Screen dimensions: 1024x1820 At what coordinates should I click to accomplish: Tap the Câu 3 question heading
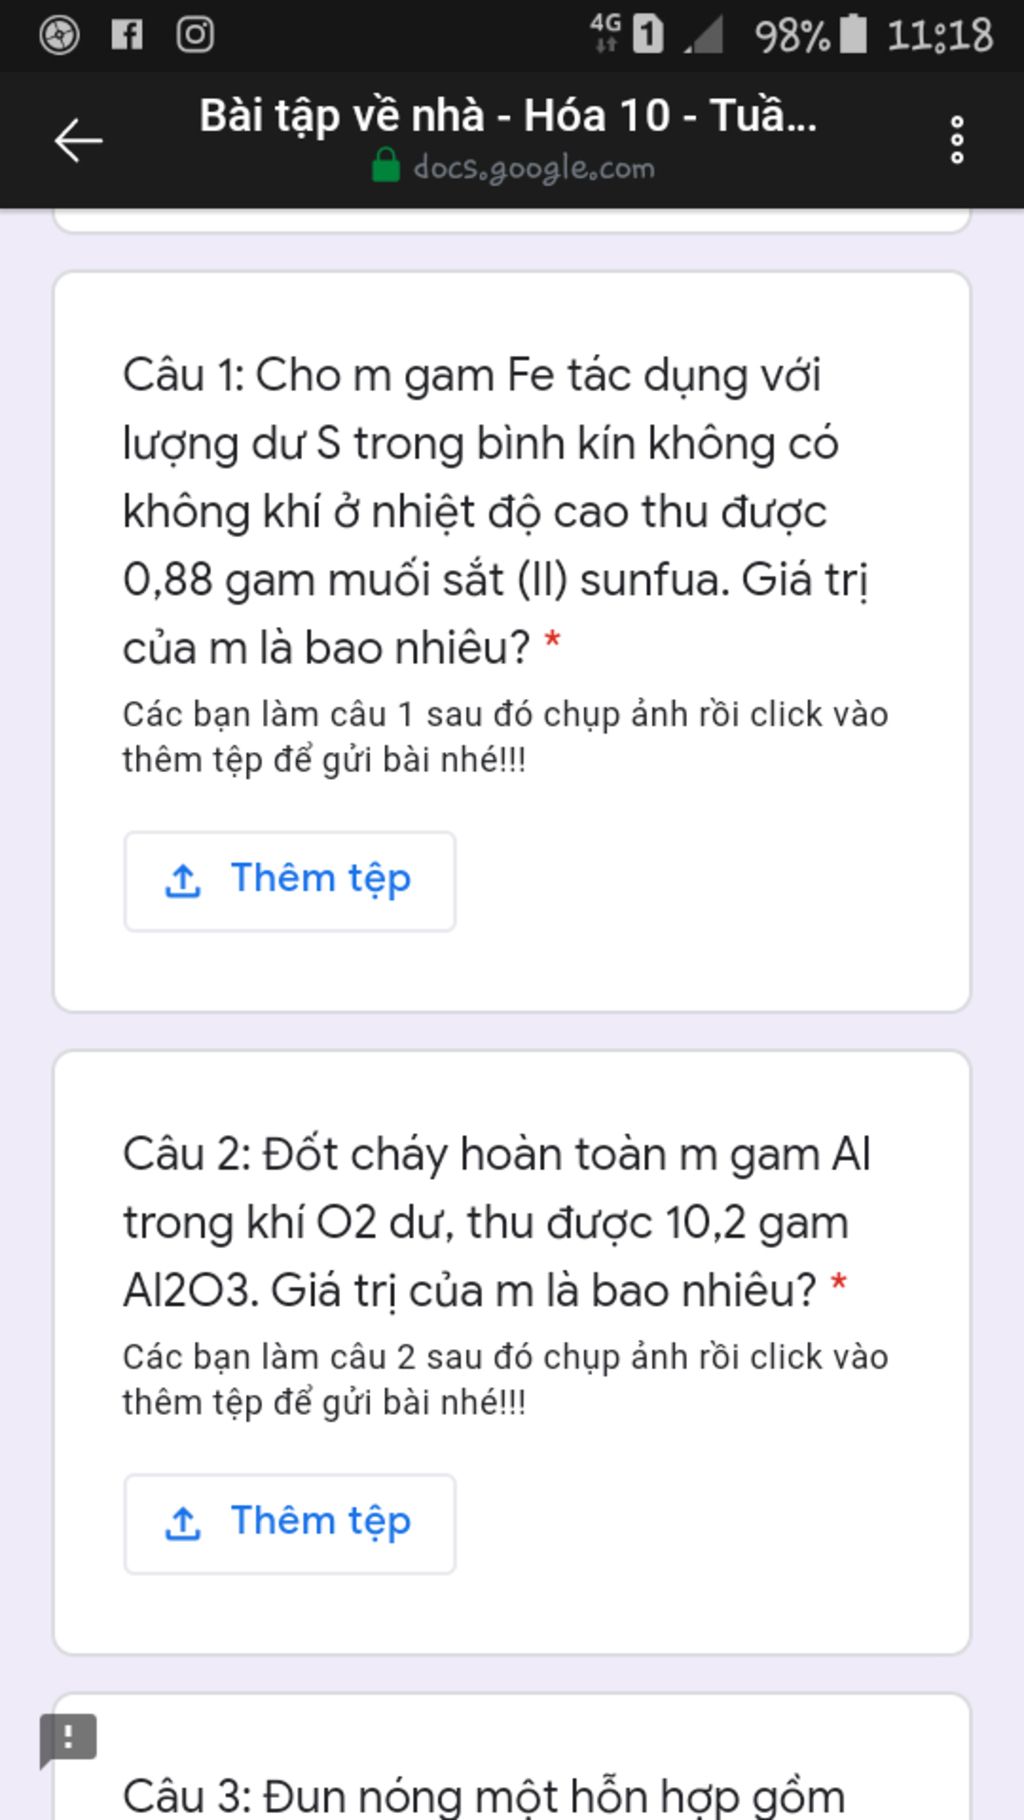(x=484, y=1795)
